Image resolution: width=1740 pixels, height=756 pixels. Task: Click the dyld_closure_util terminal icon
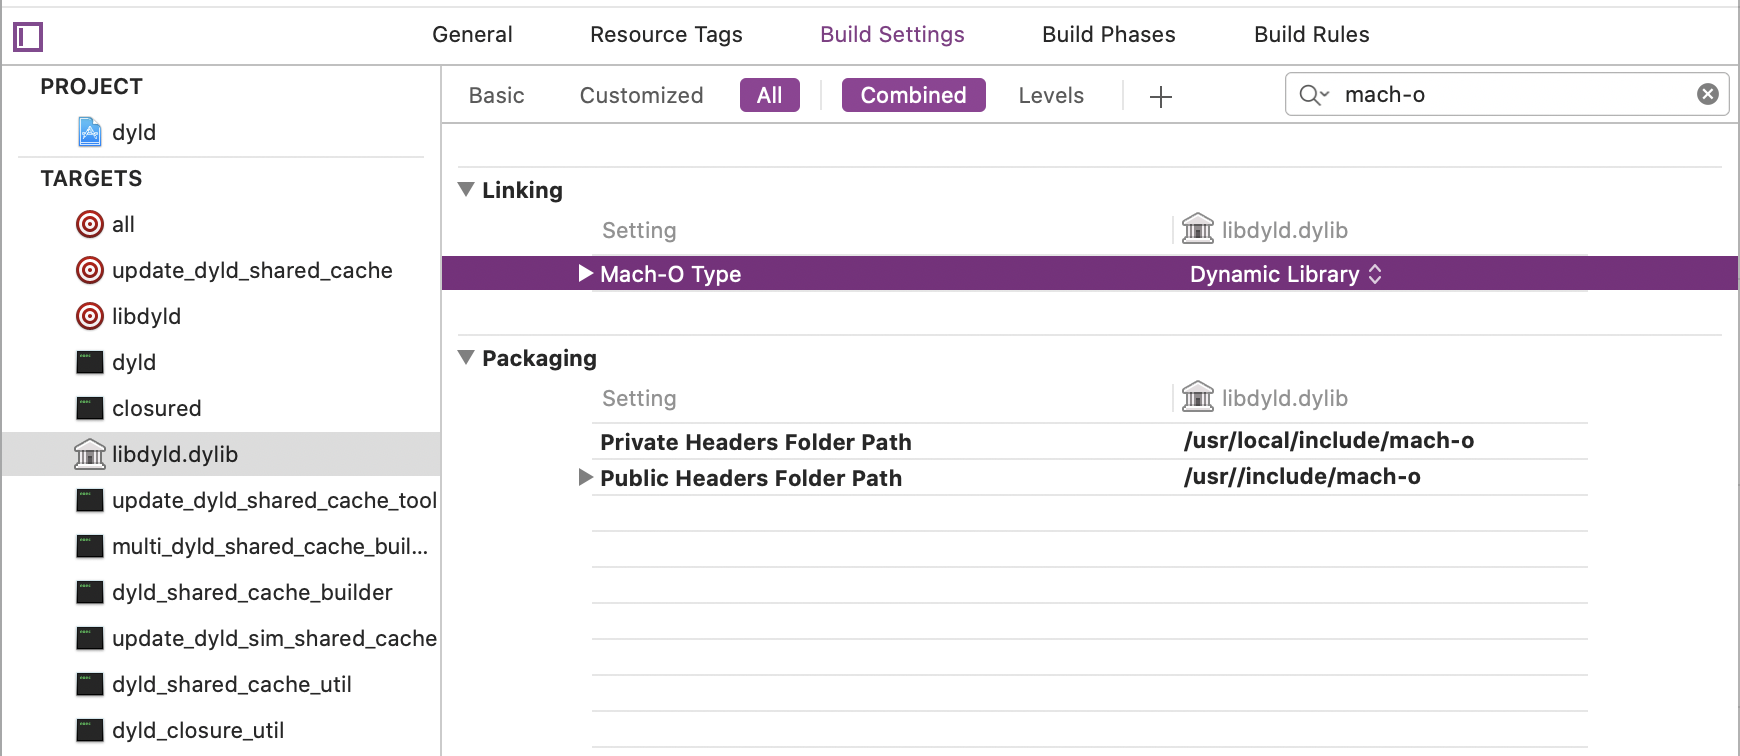pyautogui.click(x=90, y=730)
